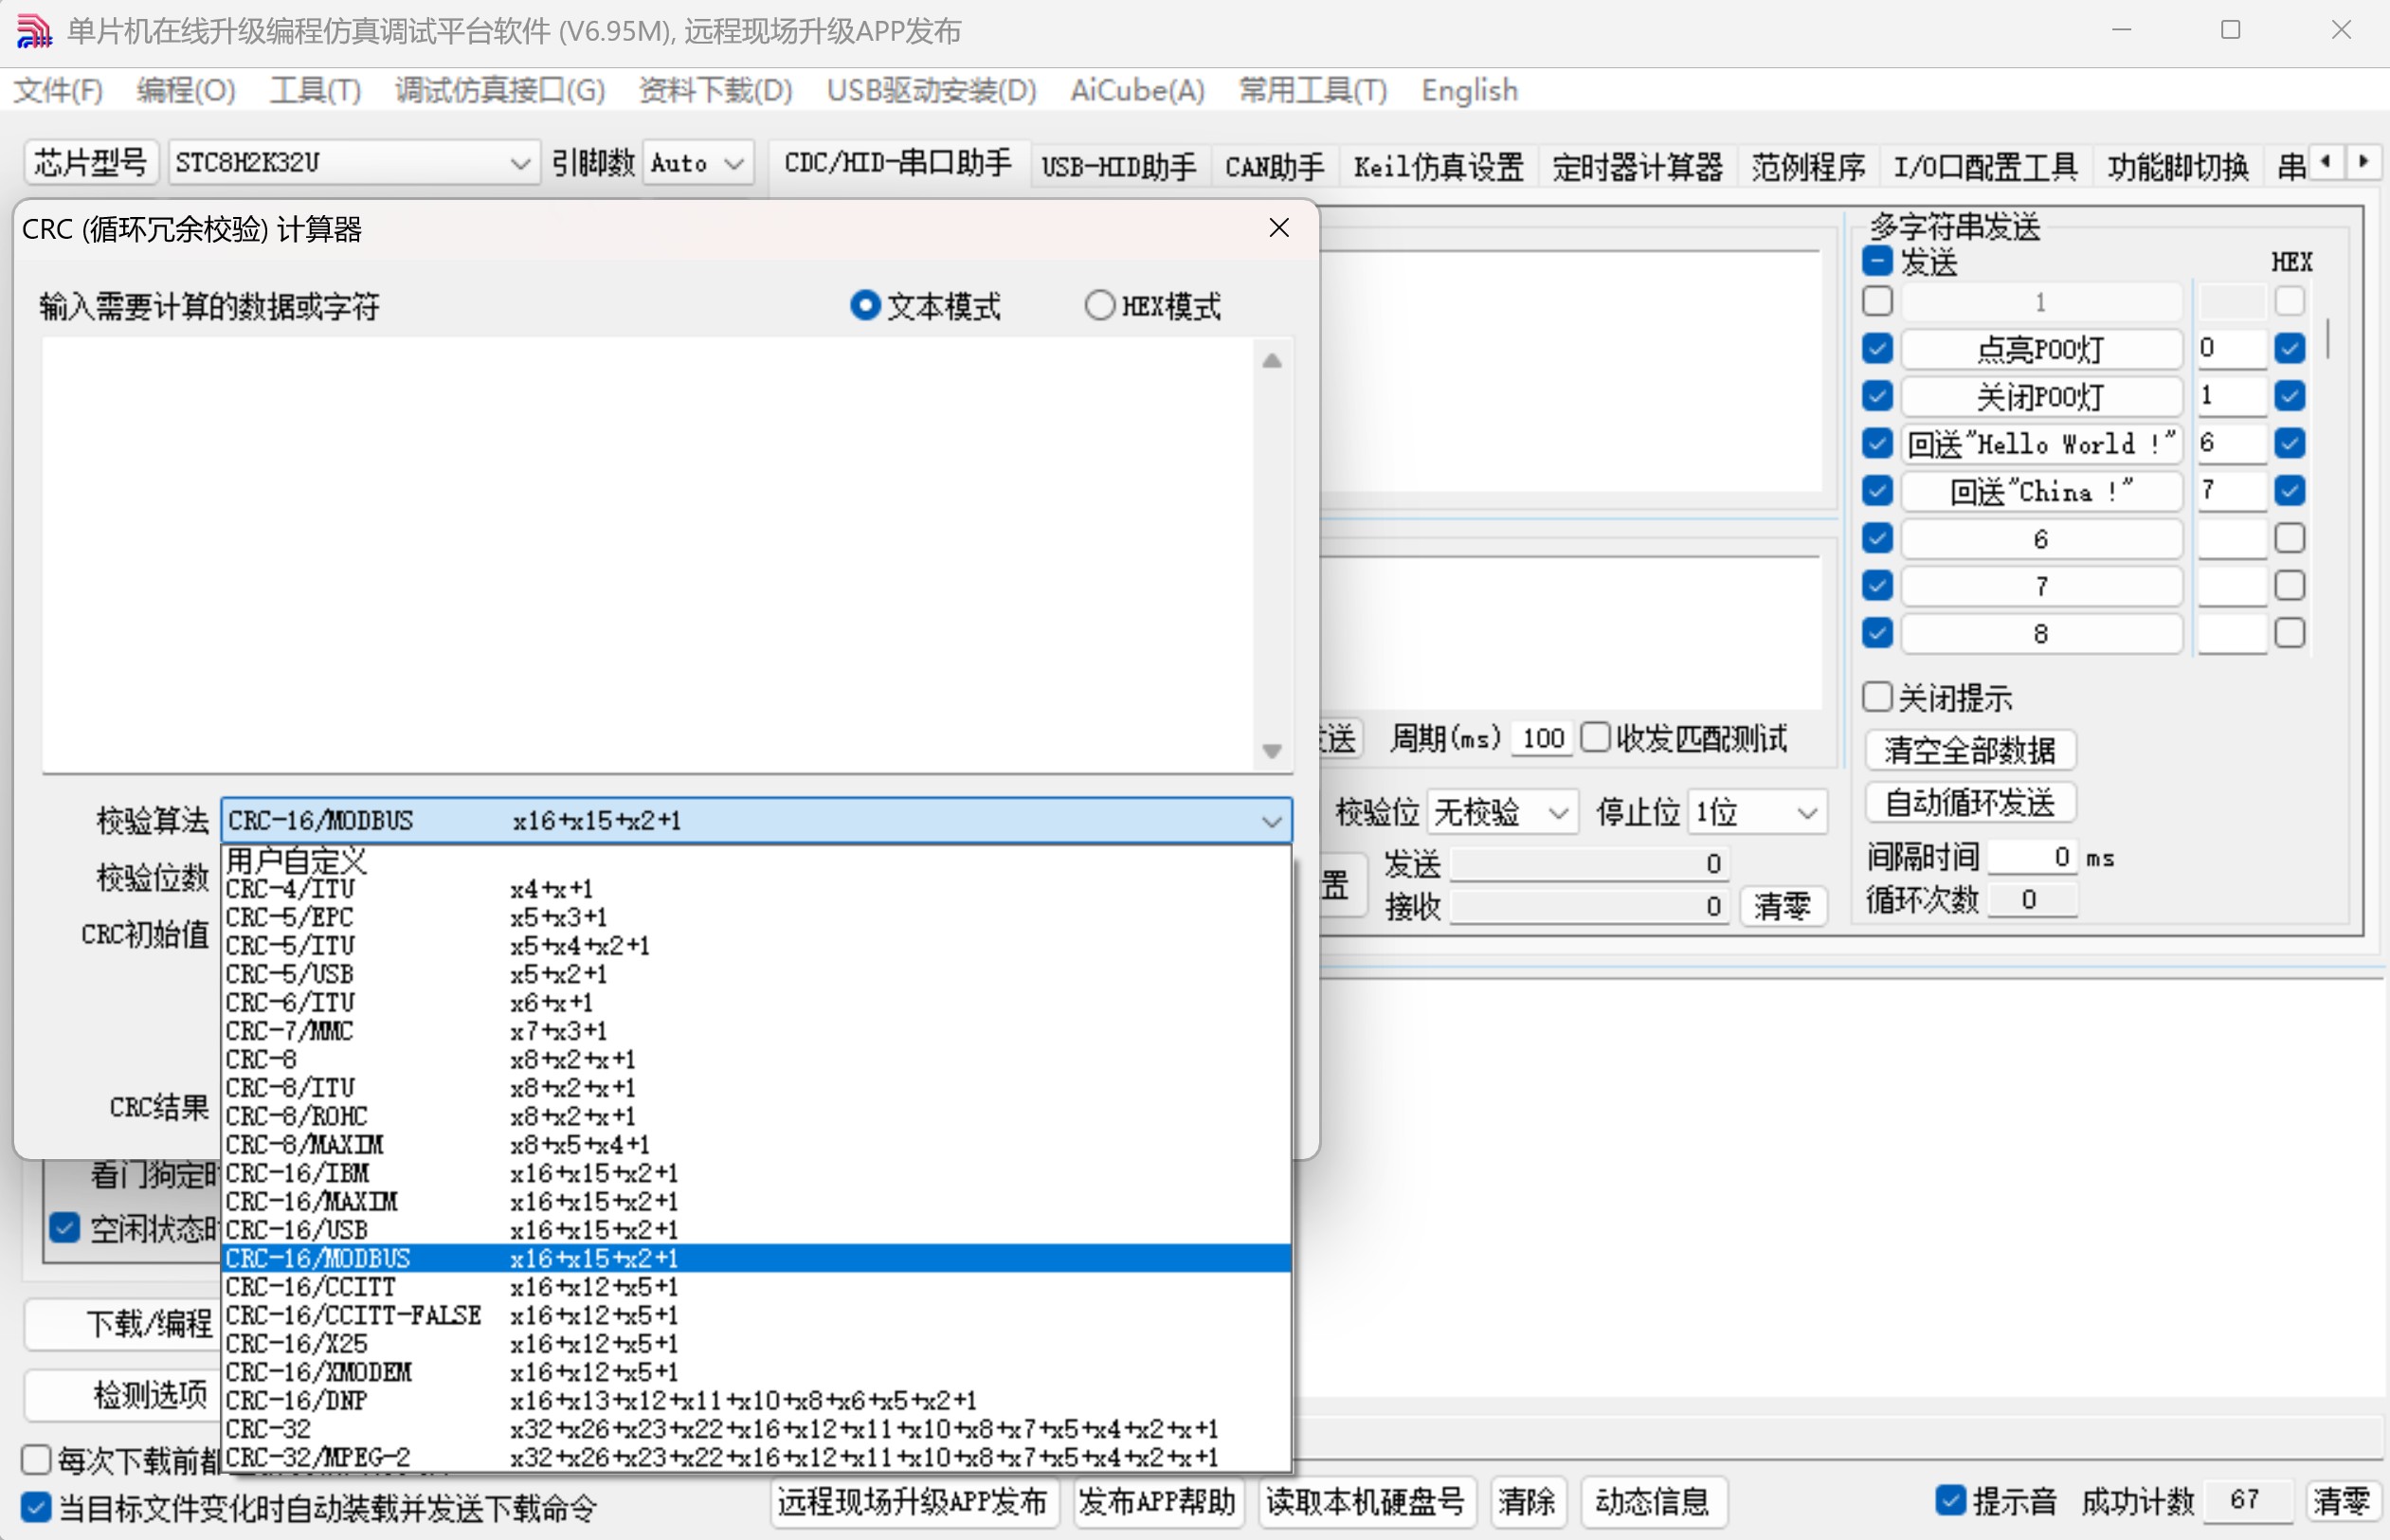Choose CRC-16/XMODEM from the list

(756, 1372)
